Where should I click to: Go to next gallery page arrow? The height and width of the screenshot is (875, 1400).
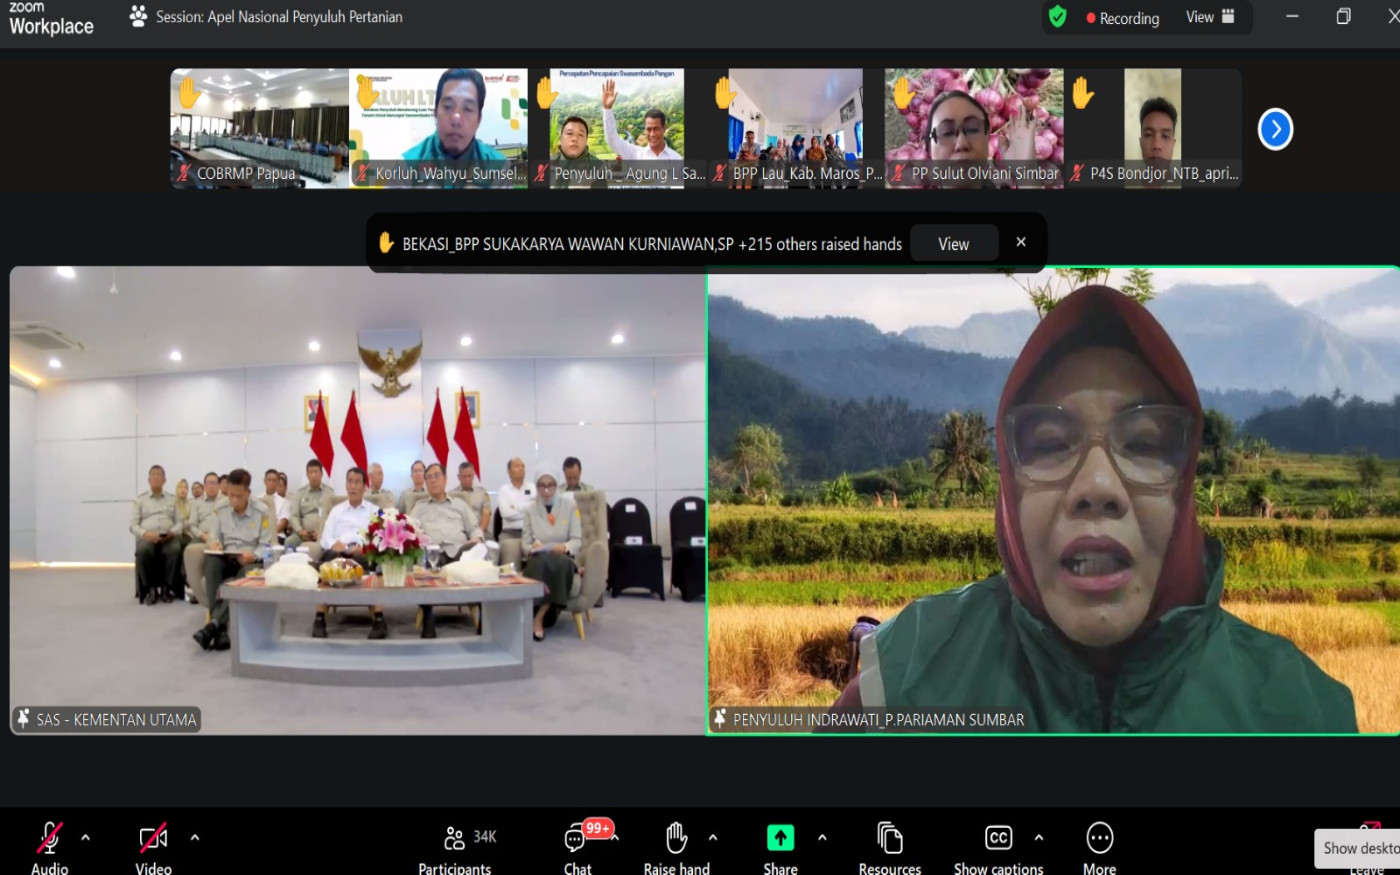click(1275, 129)
